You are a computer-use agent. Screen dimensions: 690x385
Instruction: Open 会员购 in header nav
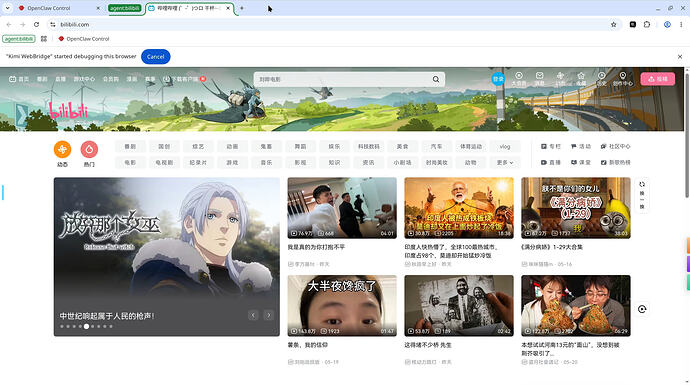click(111, 79)
